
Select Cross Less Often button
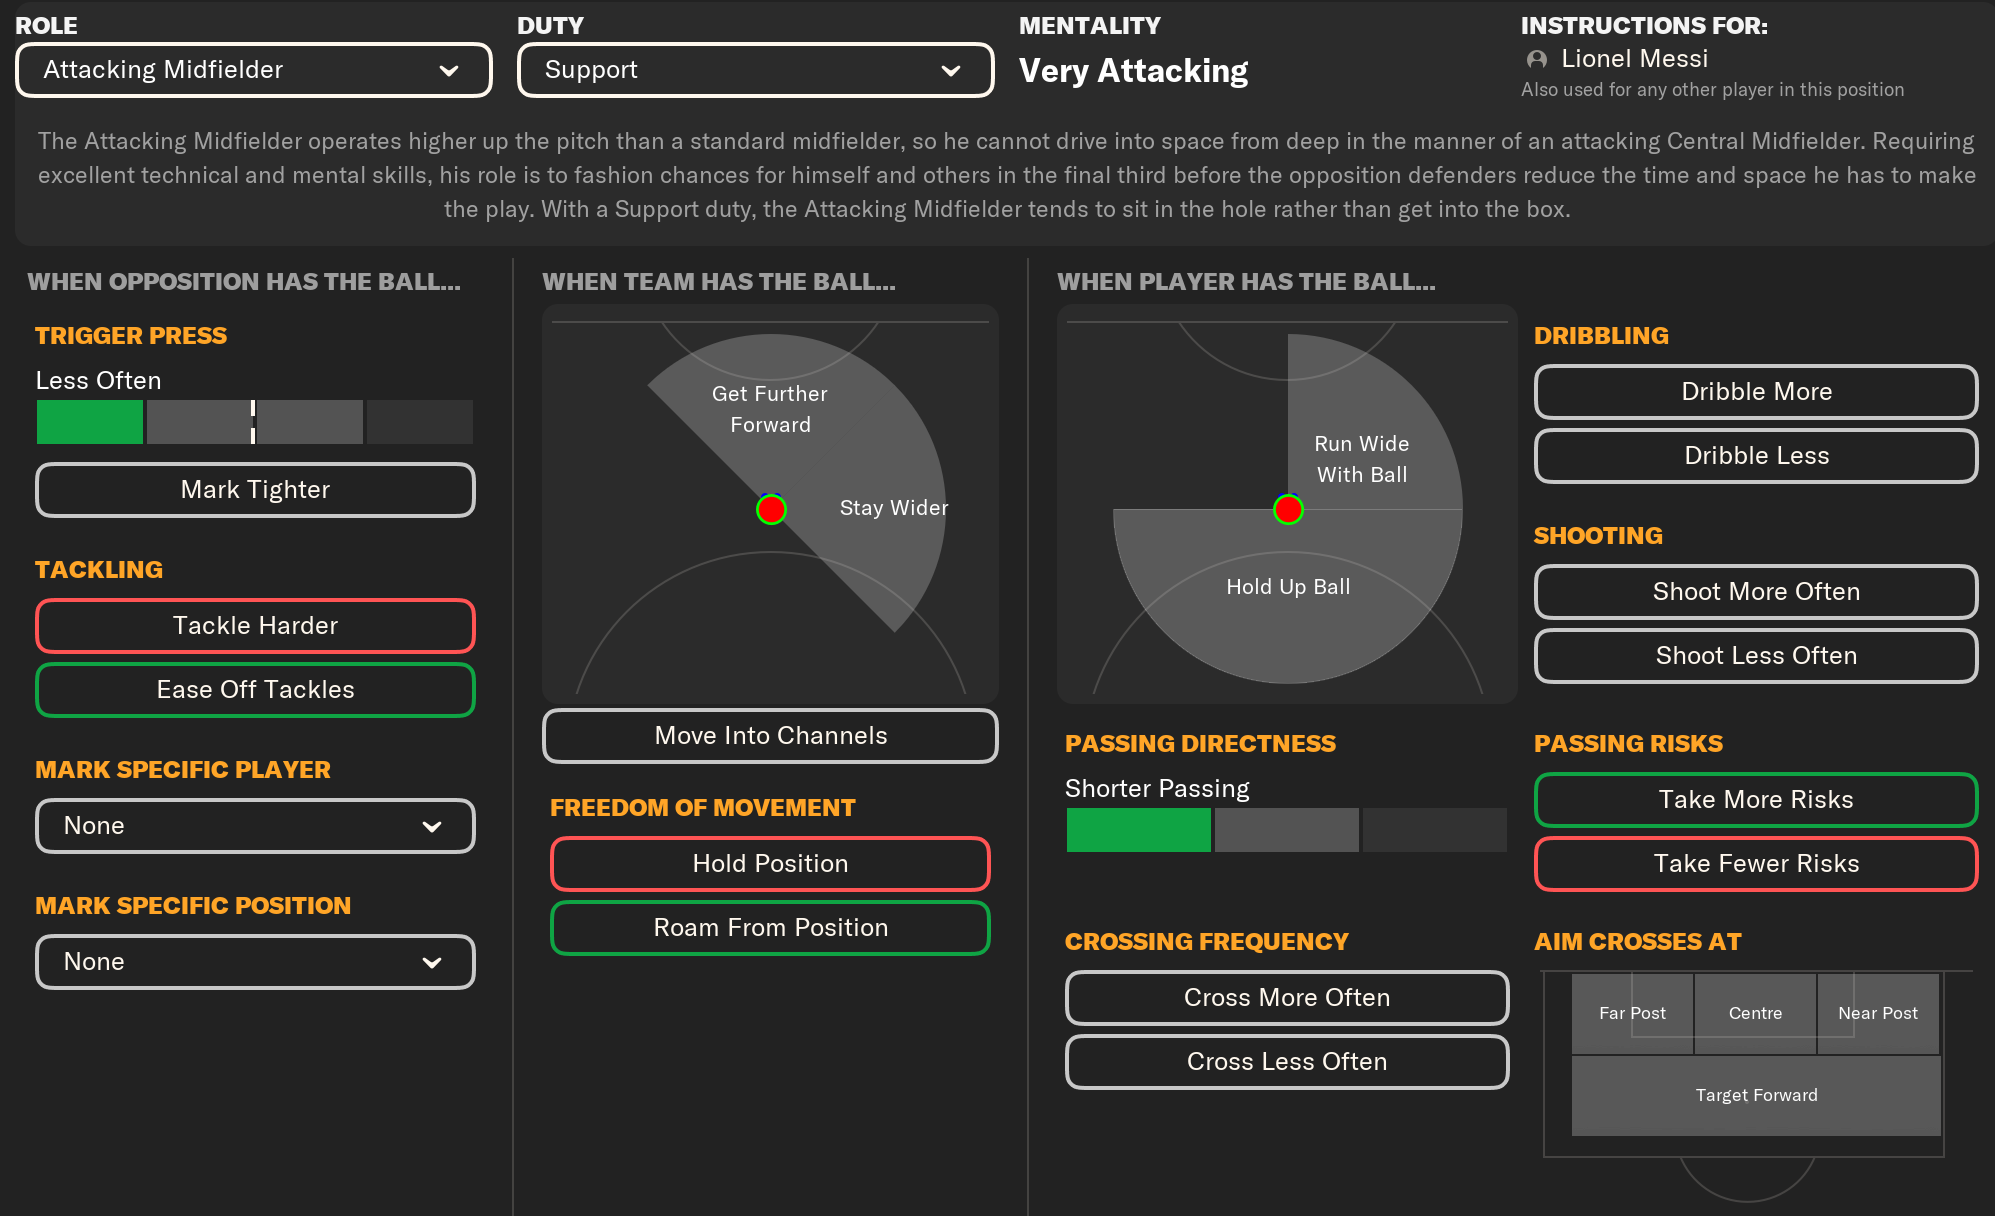click(1287, 1062)
